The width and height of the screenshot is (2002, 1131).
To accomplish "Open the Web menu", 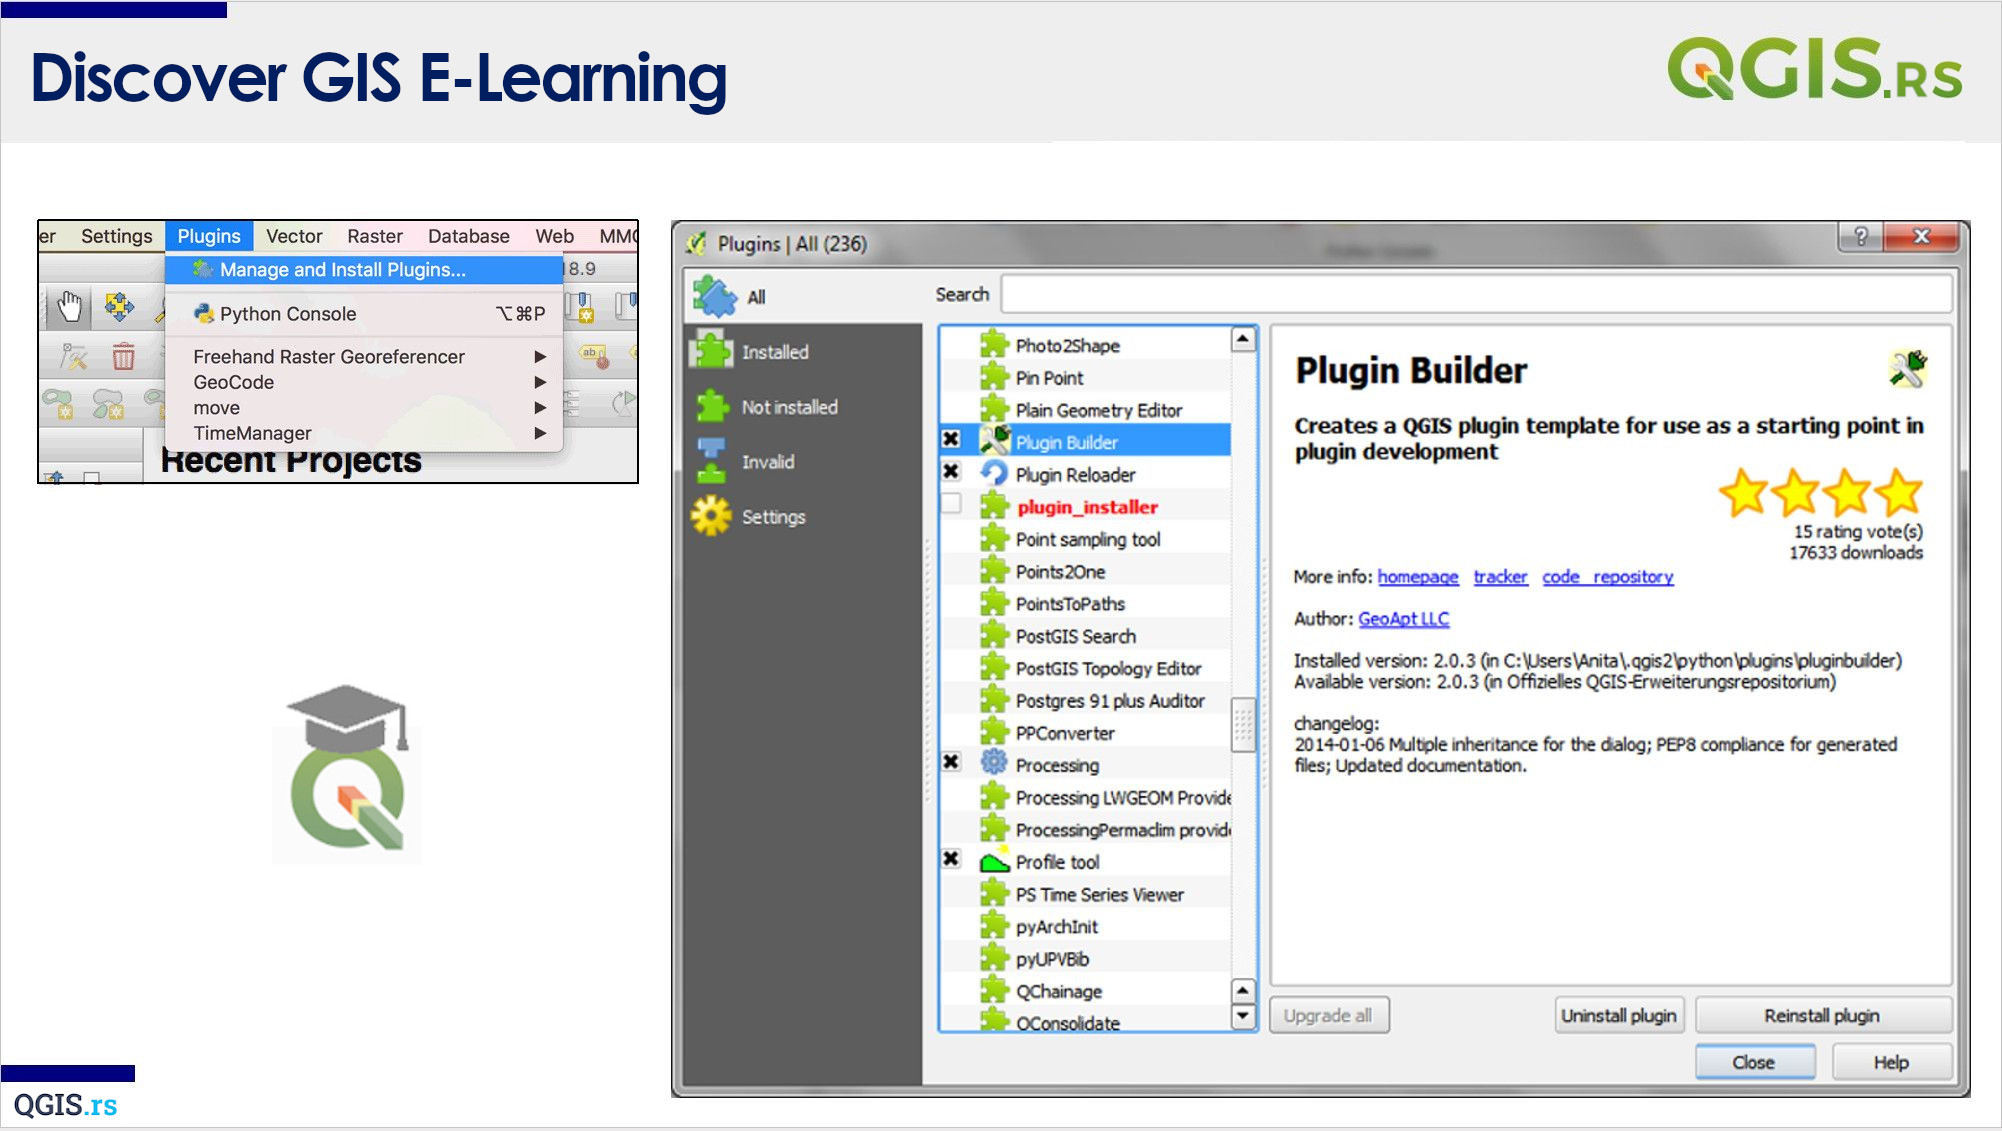I will tap(554, 236).
